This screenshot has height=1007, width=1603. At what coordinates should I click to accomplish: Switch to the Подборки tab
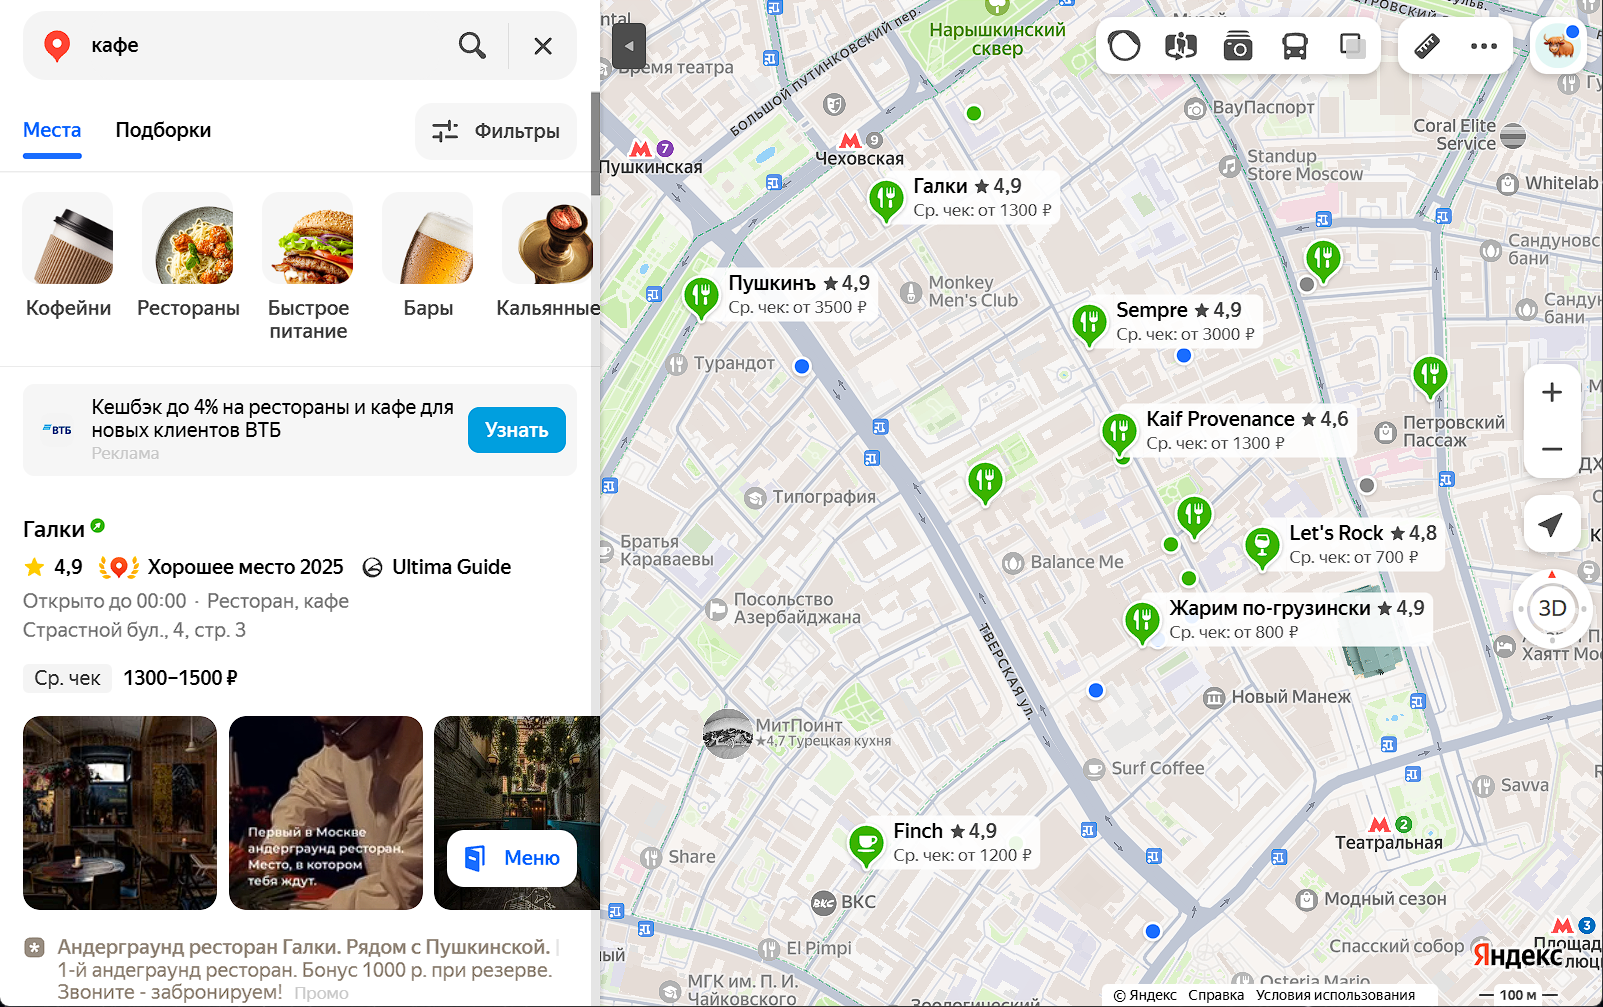[163, 130]
